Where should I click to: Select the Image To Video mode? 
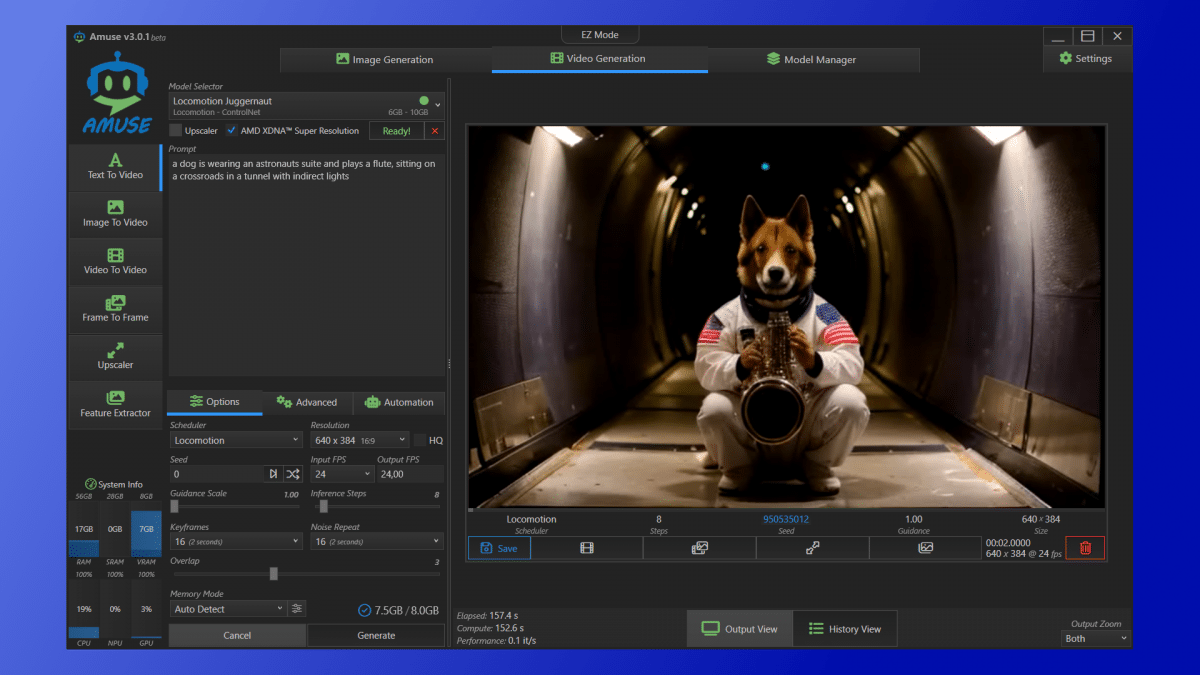click(115, 214)
